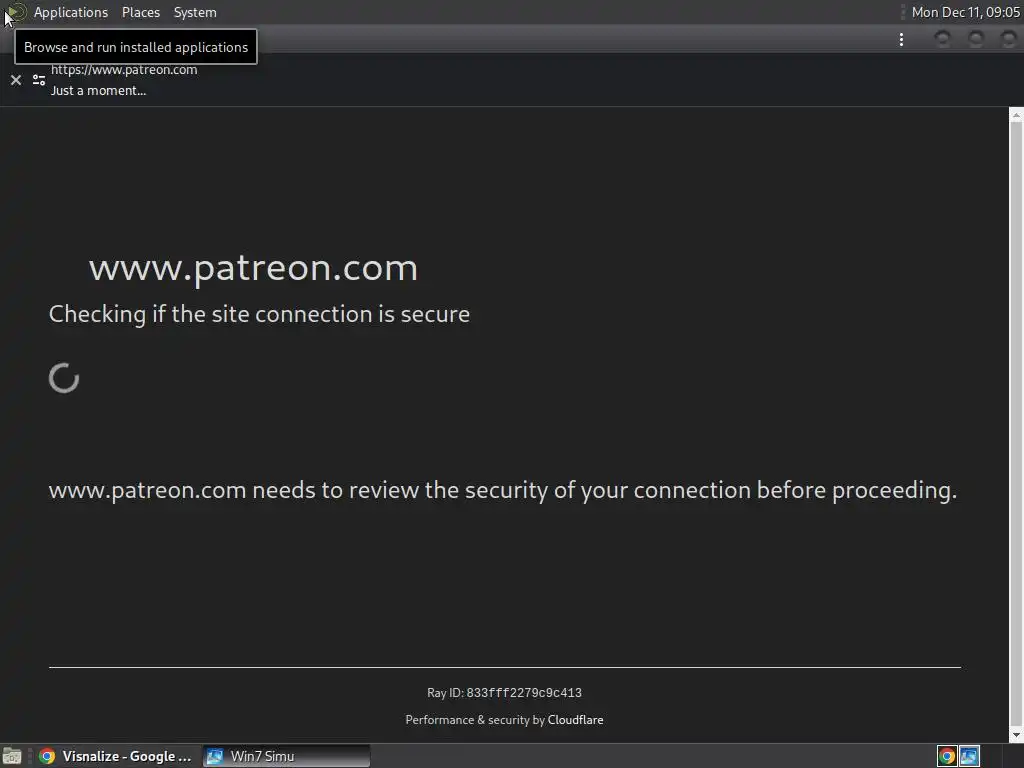Stop loading the page with the X icon
This screenshot has width=1024, height=768.
[x=16, y=80]
